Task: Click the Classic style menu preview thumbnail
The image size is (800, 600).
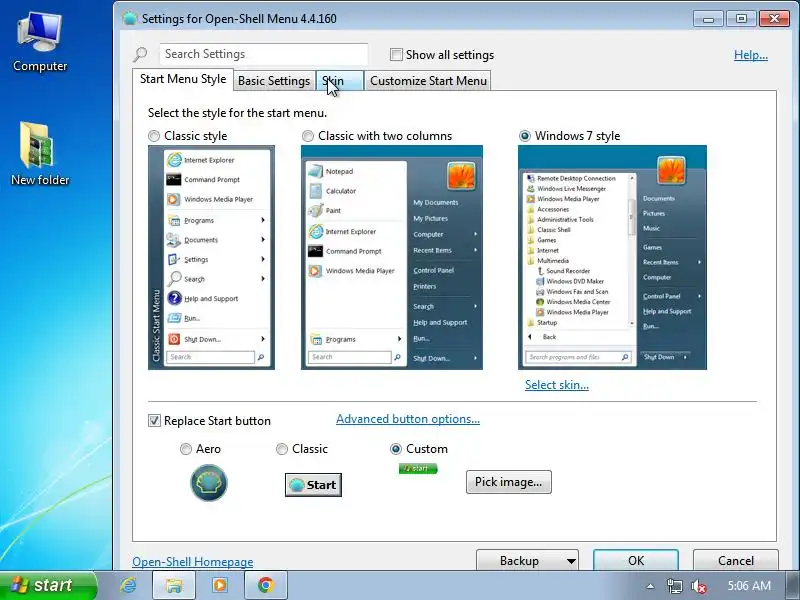Action: (x=211, y=257)
